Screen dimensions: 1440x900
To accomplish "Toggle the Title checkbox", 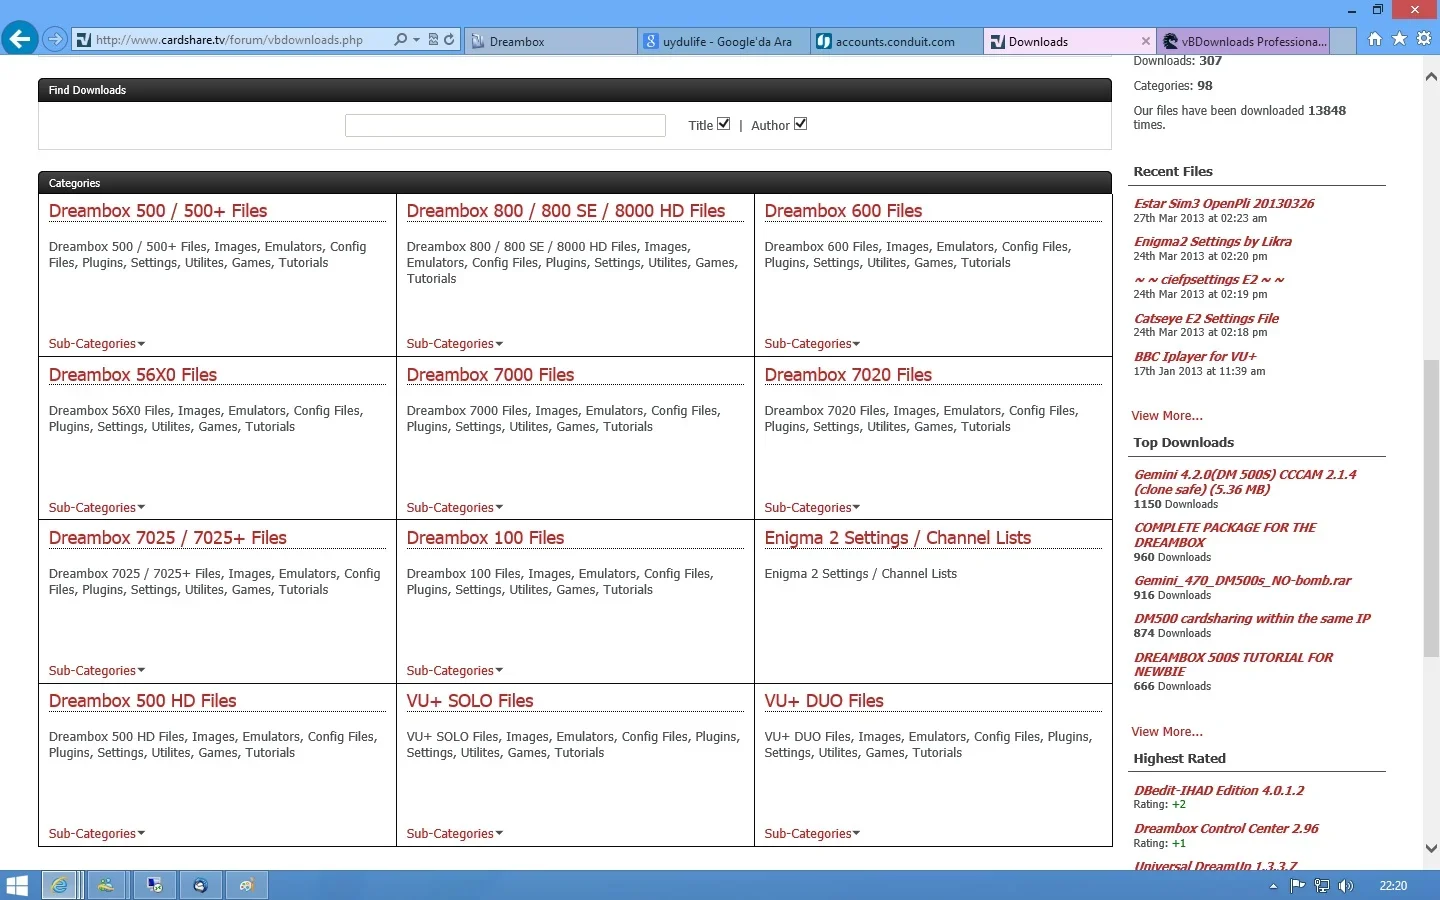I will coord(724,124).
